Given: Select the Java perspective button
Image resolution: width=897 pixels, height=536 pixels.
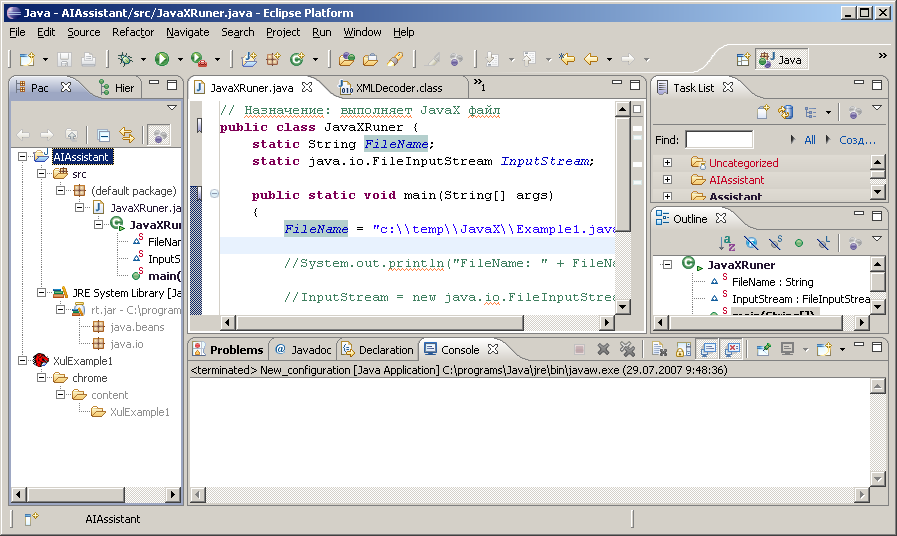Looking at the screenshot, I should 782,59.
